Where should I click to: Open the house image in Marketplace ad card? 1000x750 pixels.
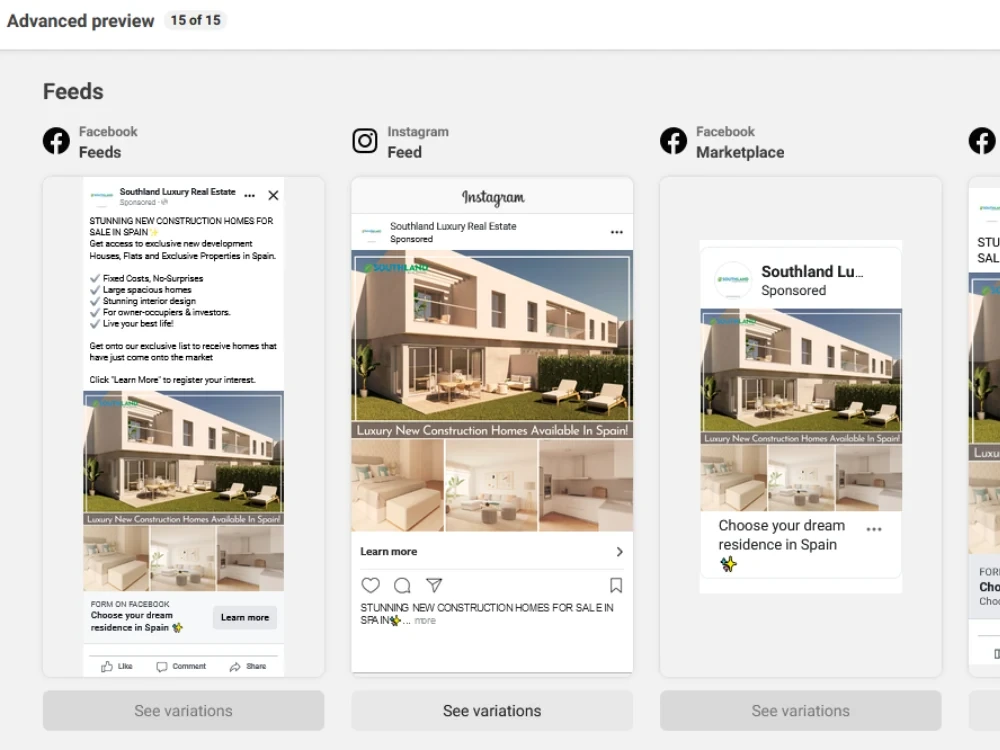point(801,371)
